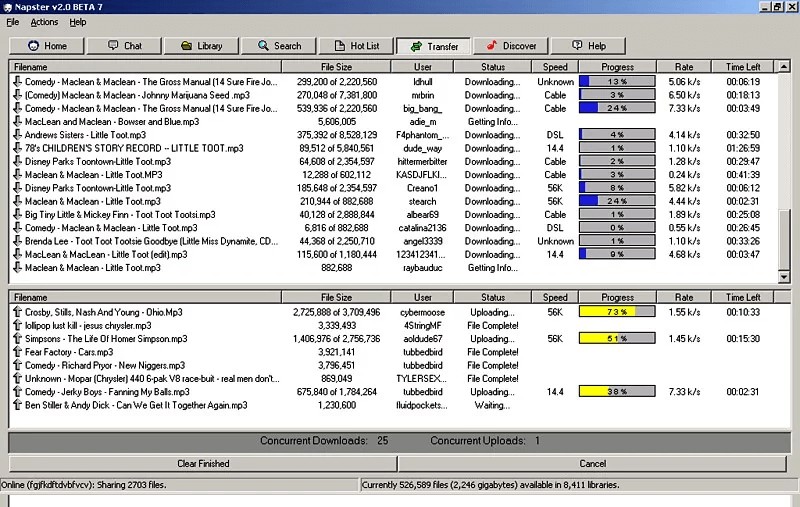Click the 73% yellow upload progress bar
The width and height of the screenshot is (800, 507).
tap(617, 312)
